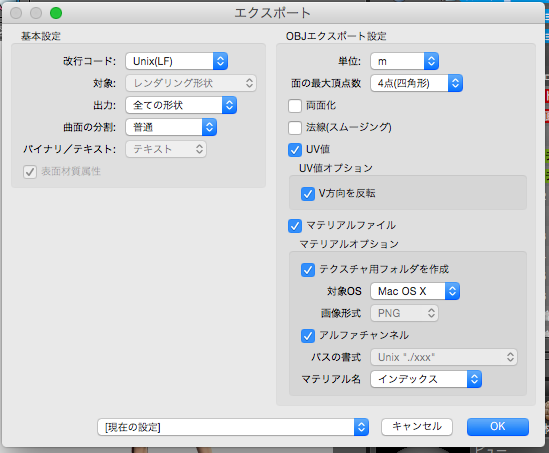Open the 曲面の分割 普通 dropdown
549x453 pixels.
tap(171, 127)
